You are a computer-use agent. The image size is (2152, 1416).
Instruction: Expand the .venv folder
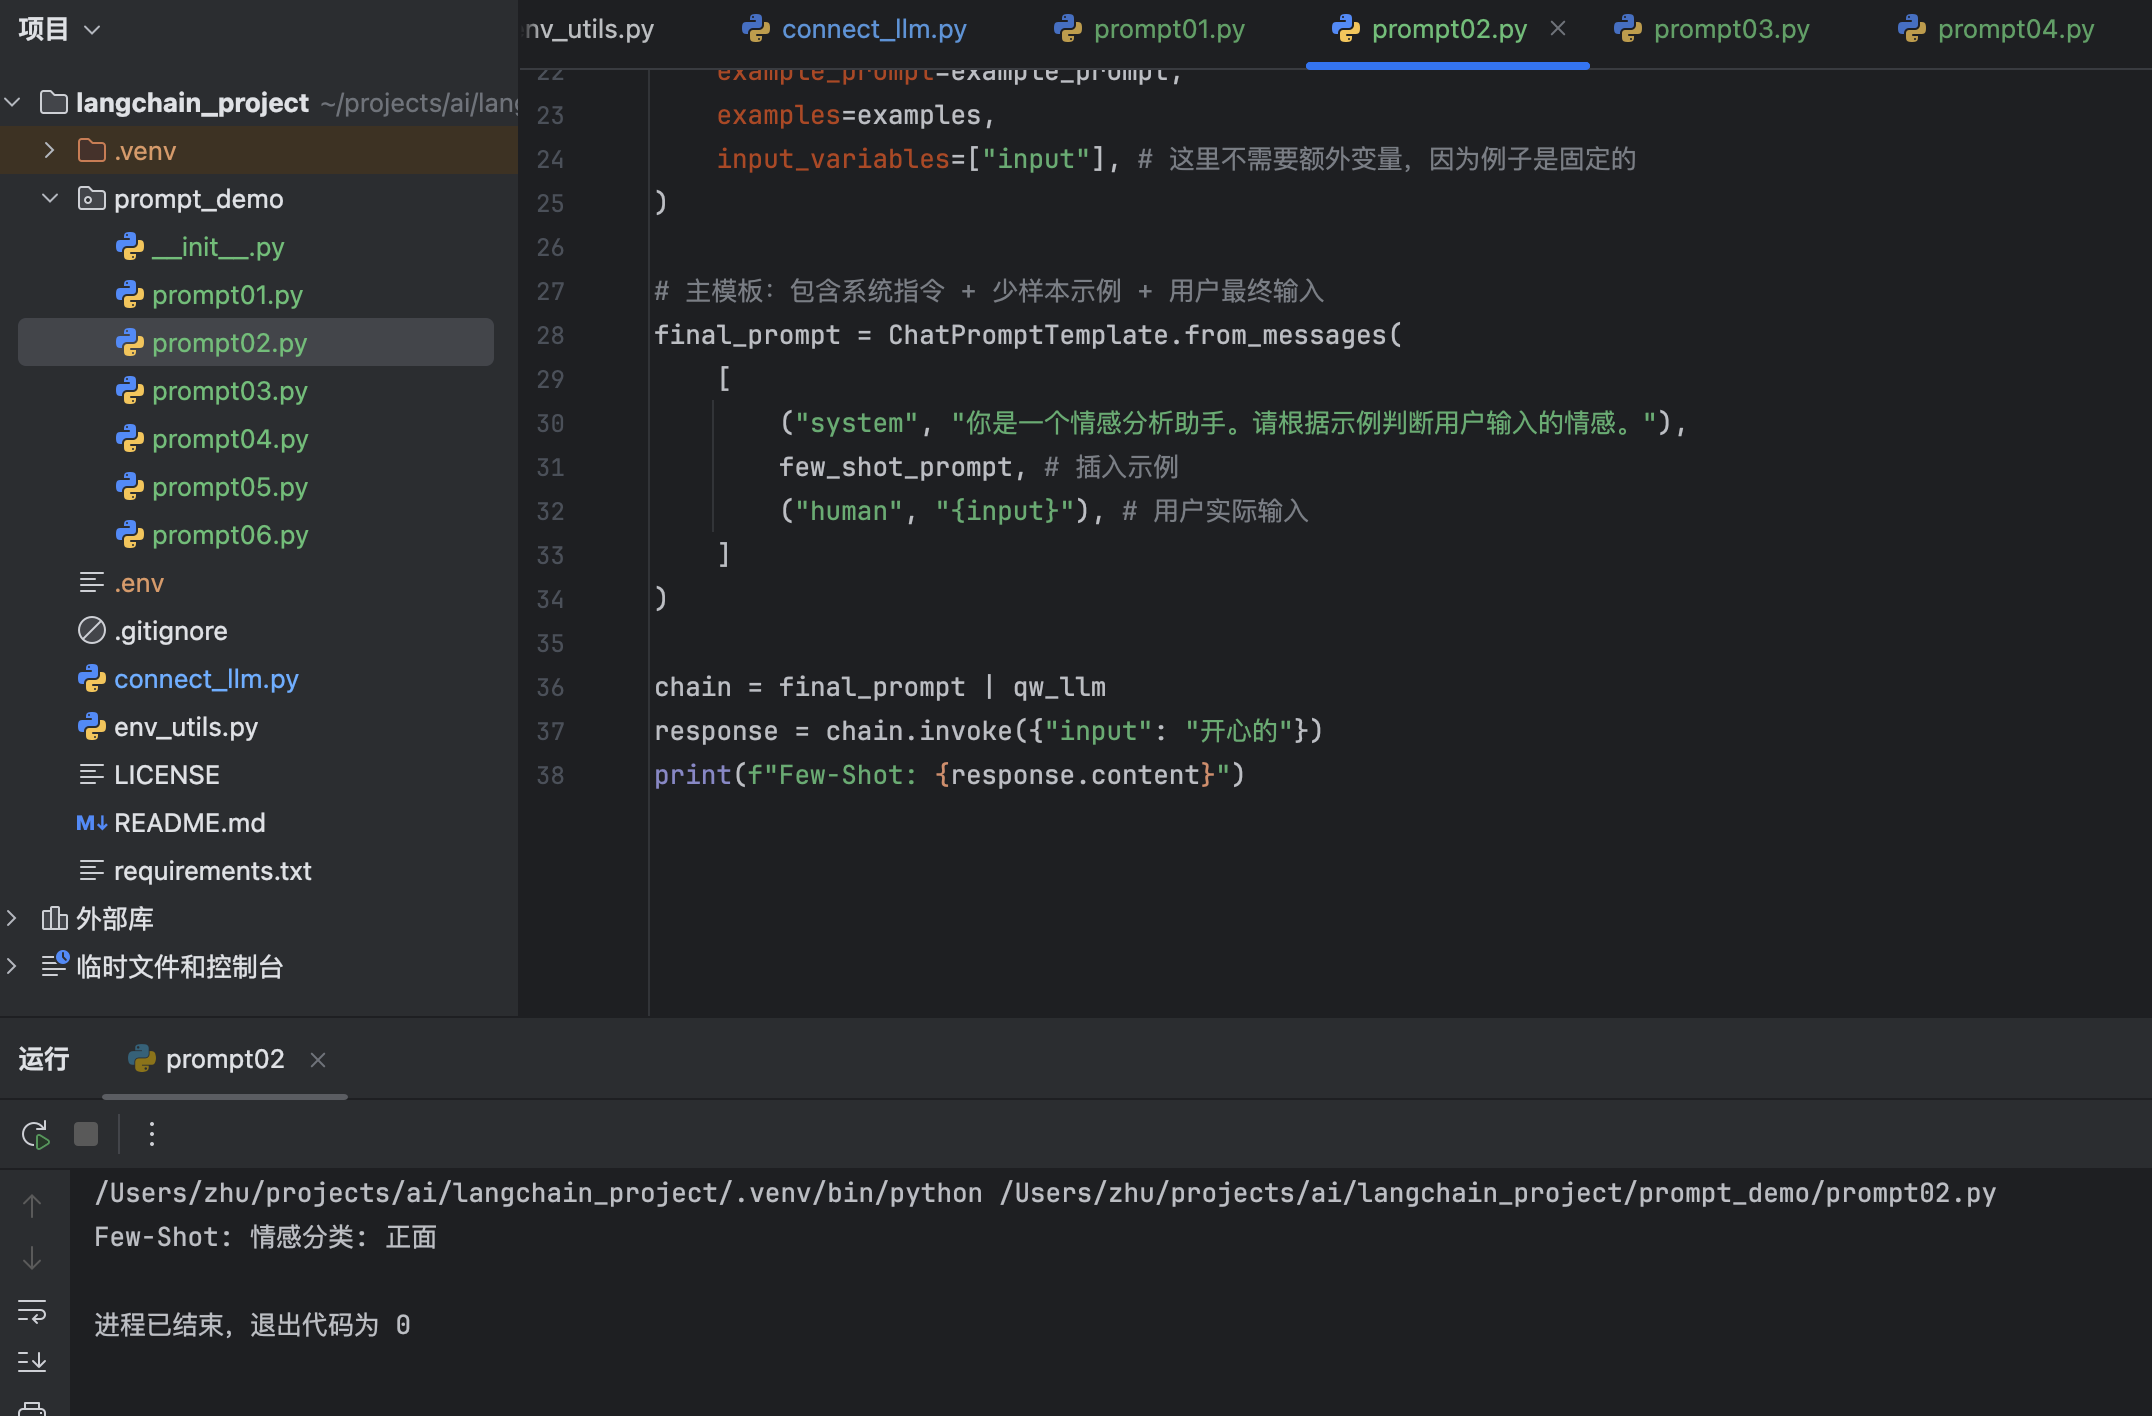click(49, 151)
